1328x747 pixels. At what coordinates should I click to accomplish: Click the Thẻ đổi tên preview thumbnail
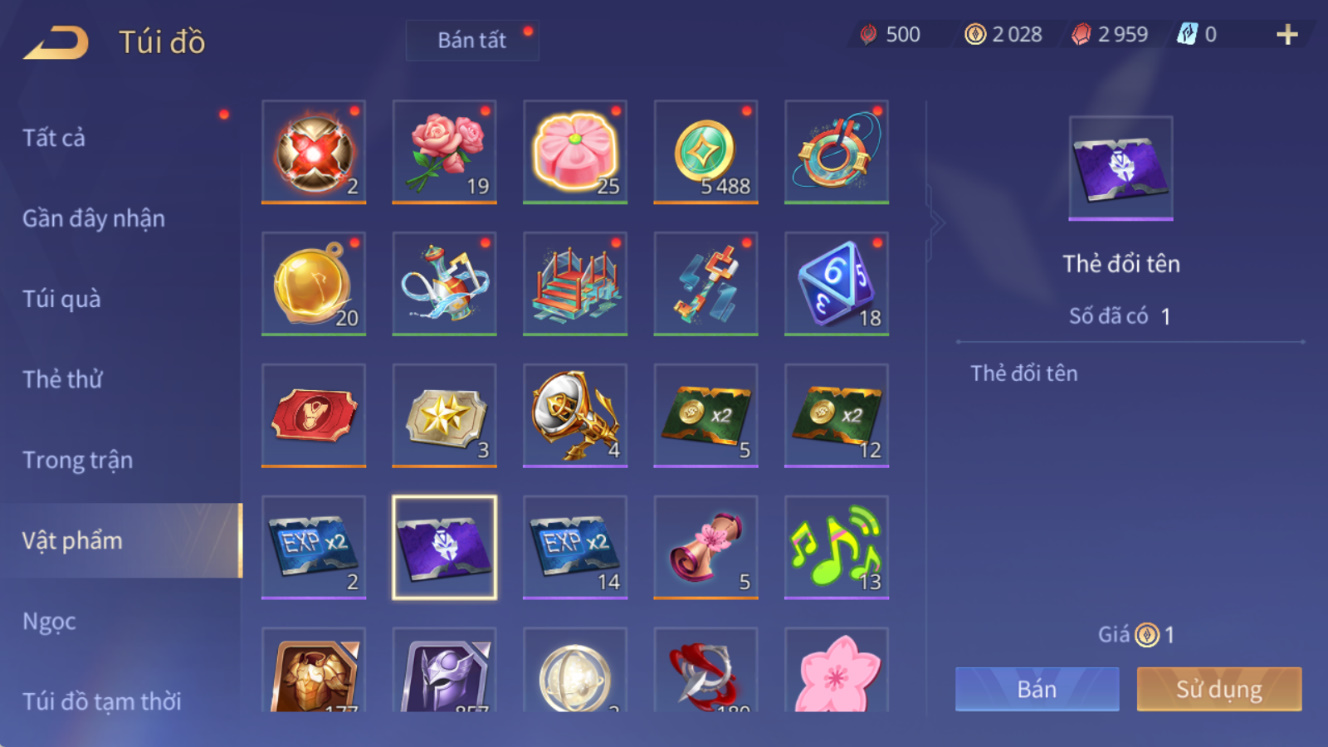(x=1121, y=168)
